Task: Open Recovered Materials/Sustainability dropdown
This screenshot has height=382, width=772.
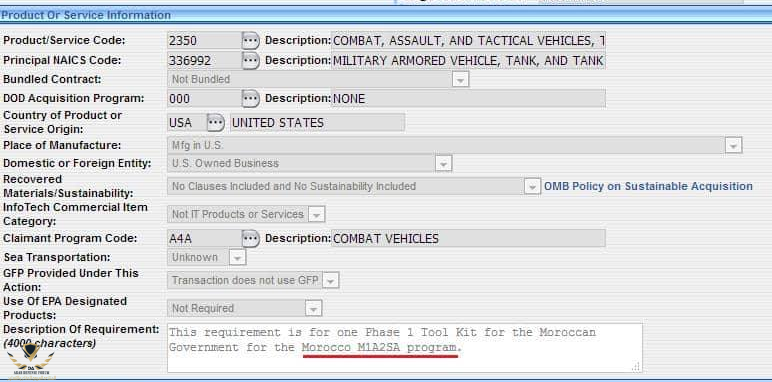Action: 532,187
